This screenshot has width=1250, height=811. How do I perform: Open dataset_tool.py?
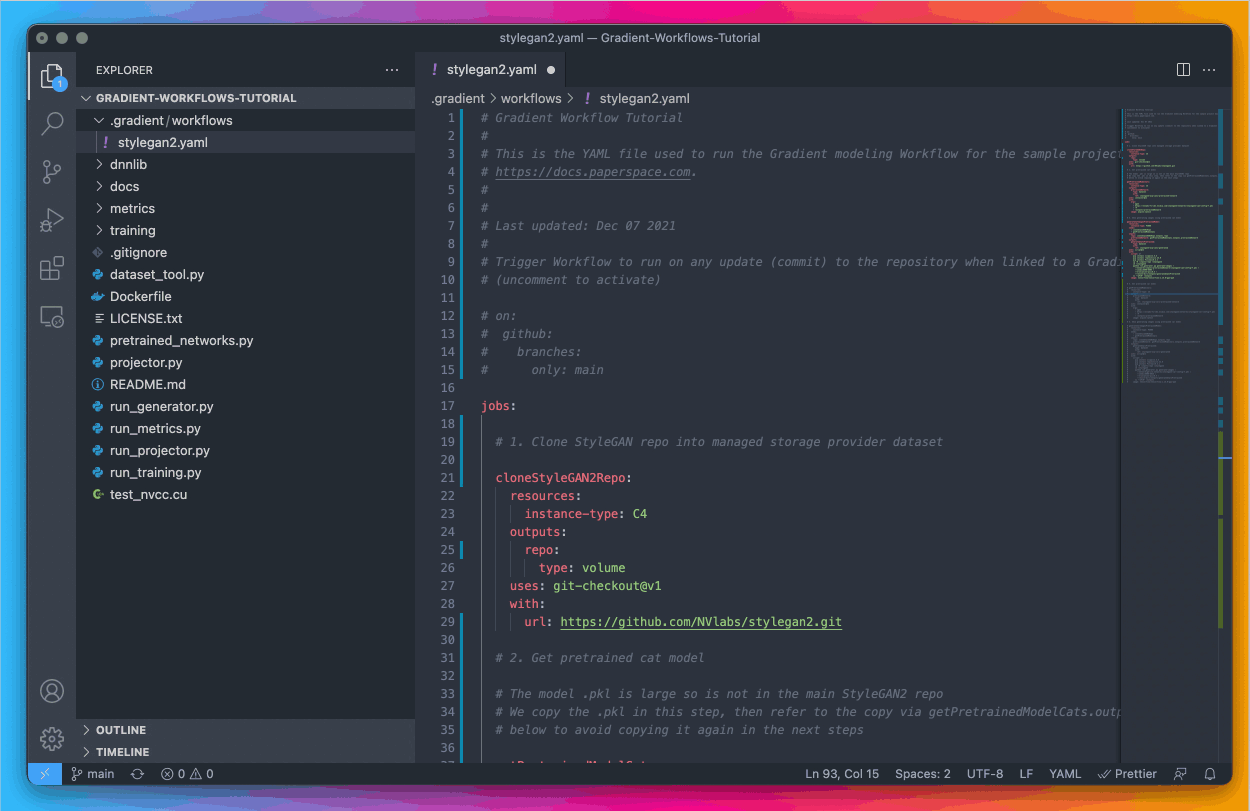(246, 274)
